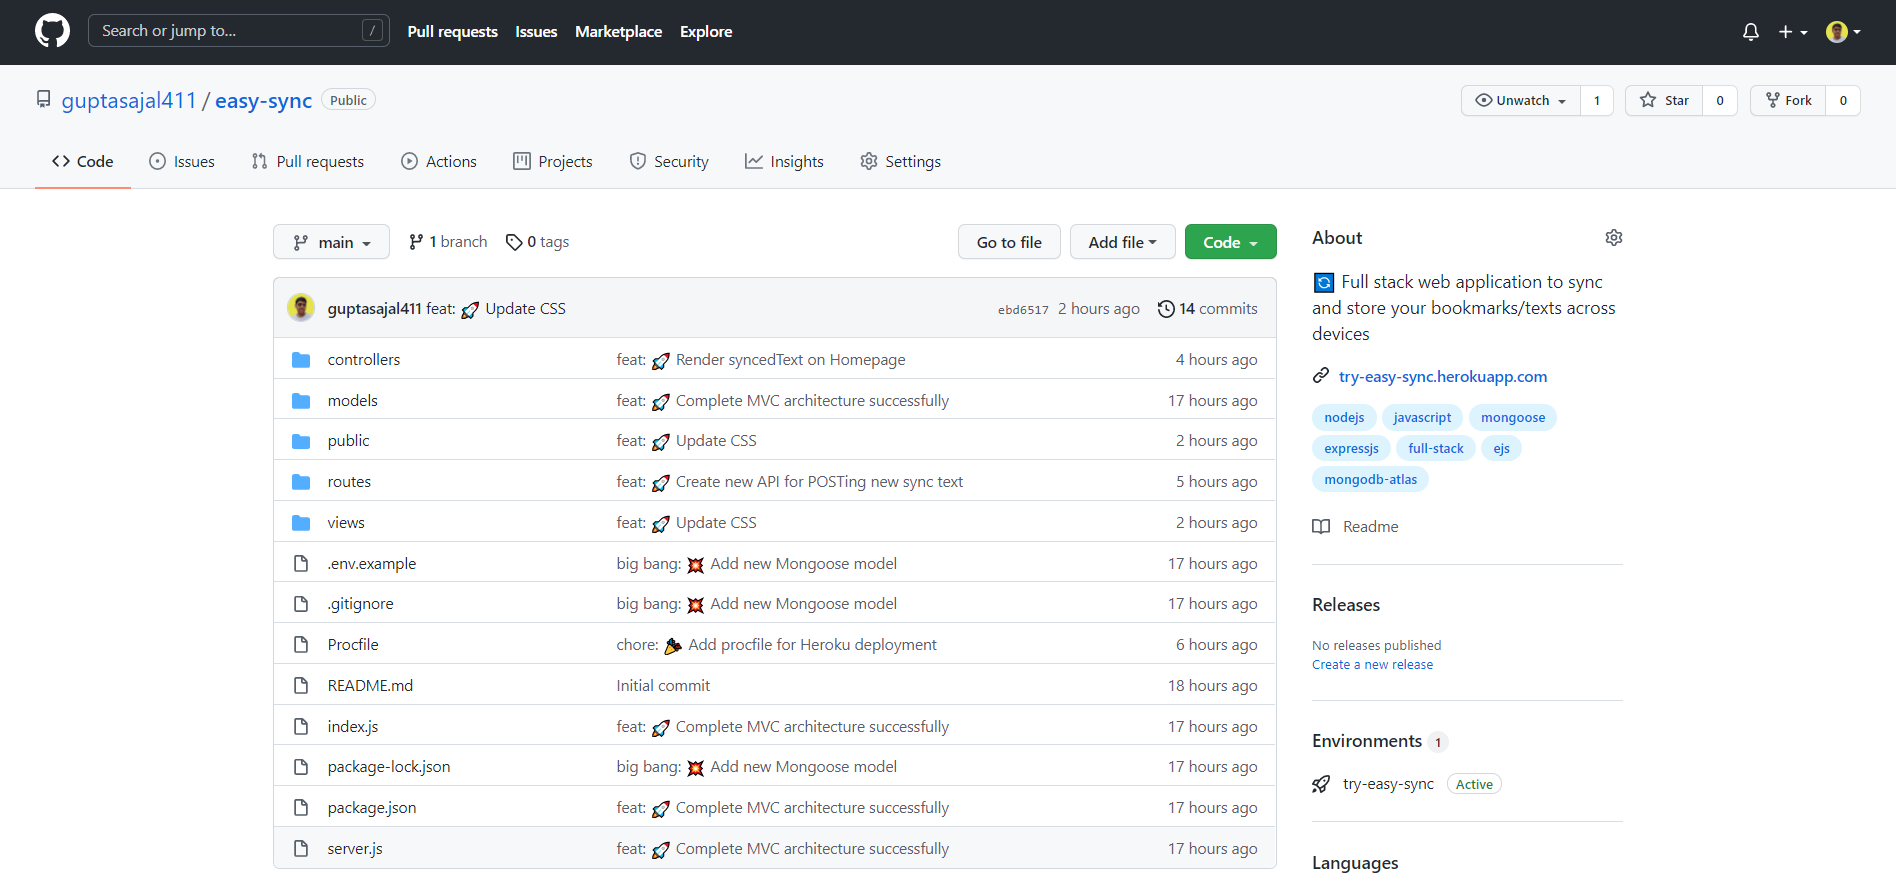Open the try-easy-sync.herokuapp.com link

click(1443, 377)
